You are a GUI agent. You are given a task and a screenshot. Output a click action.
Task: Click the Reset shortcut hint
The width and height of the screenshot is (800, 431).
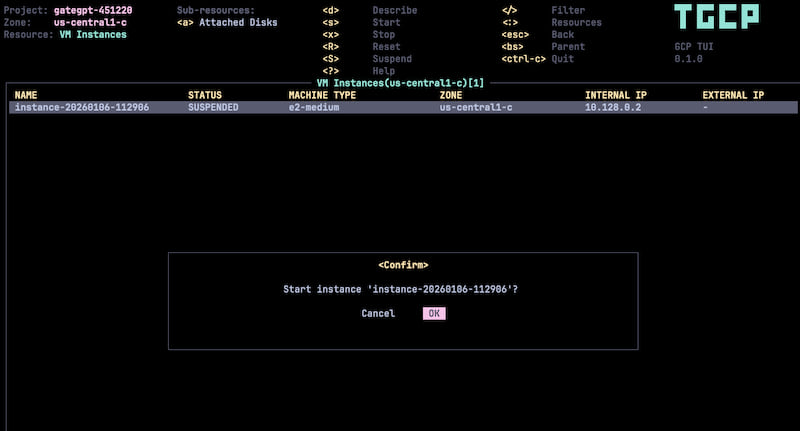386,46
